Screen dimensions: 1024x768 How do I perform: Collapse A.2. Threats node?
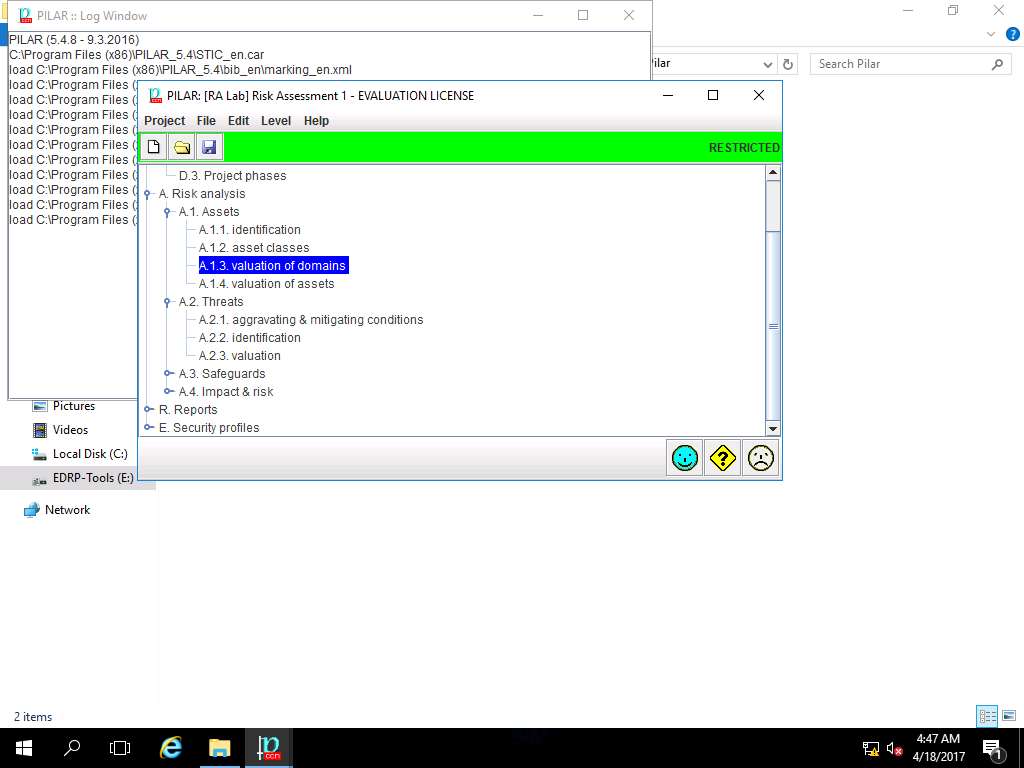point(168,302)
